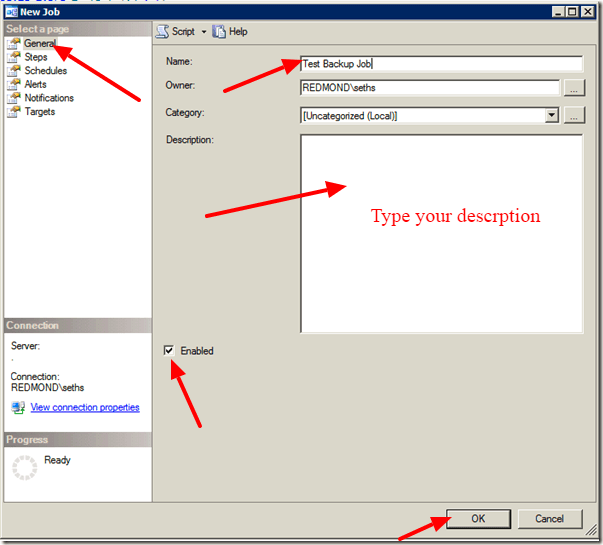603x545 pixels.
Task: Expand the Script dropdown arrow
Action: pyautogui.click(x=204, y=32)
